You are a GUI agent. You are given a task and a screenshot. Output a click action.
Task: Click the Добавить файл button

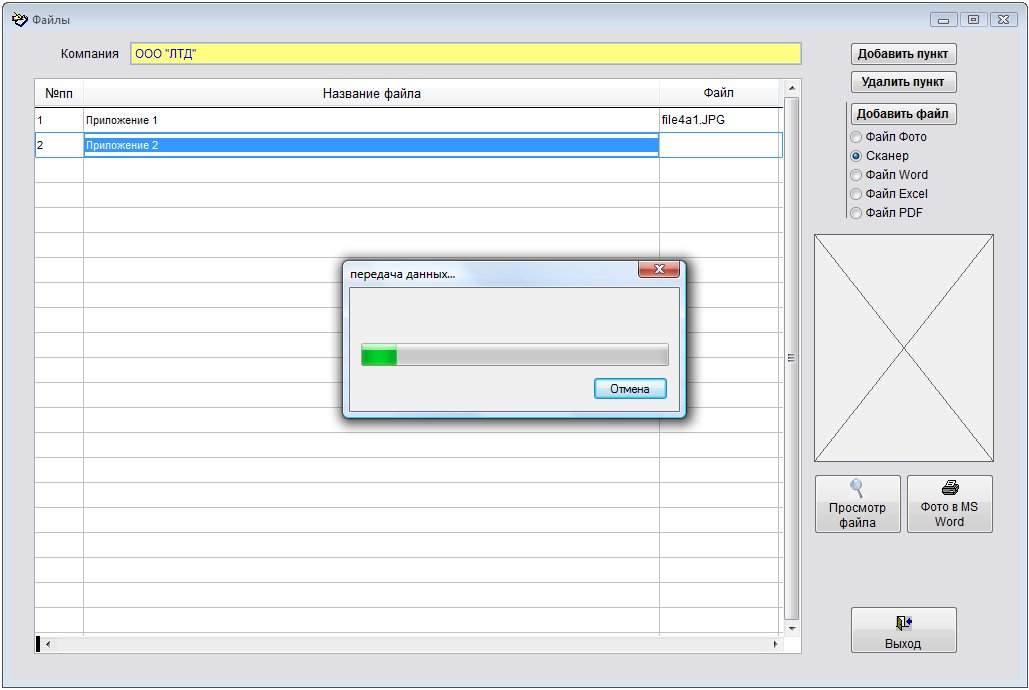[903, 114]
